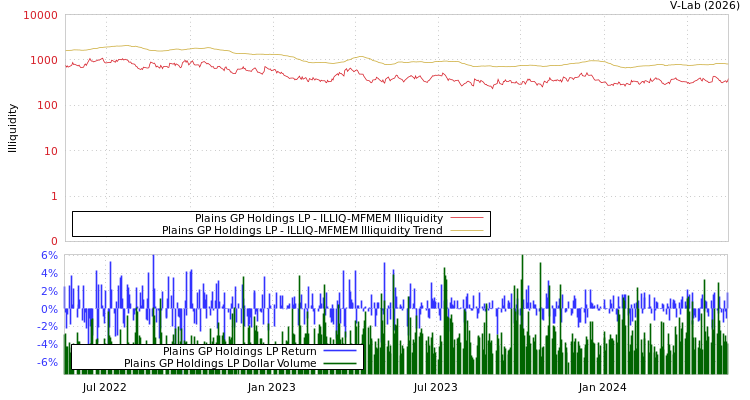Click the 2% tick label on lower chart
This screenshot has width=750, height=400.
[x=49, y=291]
